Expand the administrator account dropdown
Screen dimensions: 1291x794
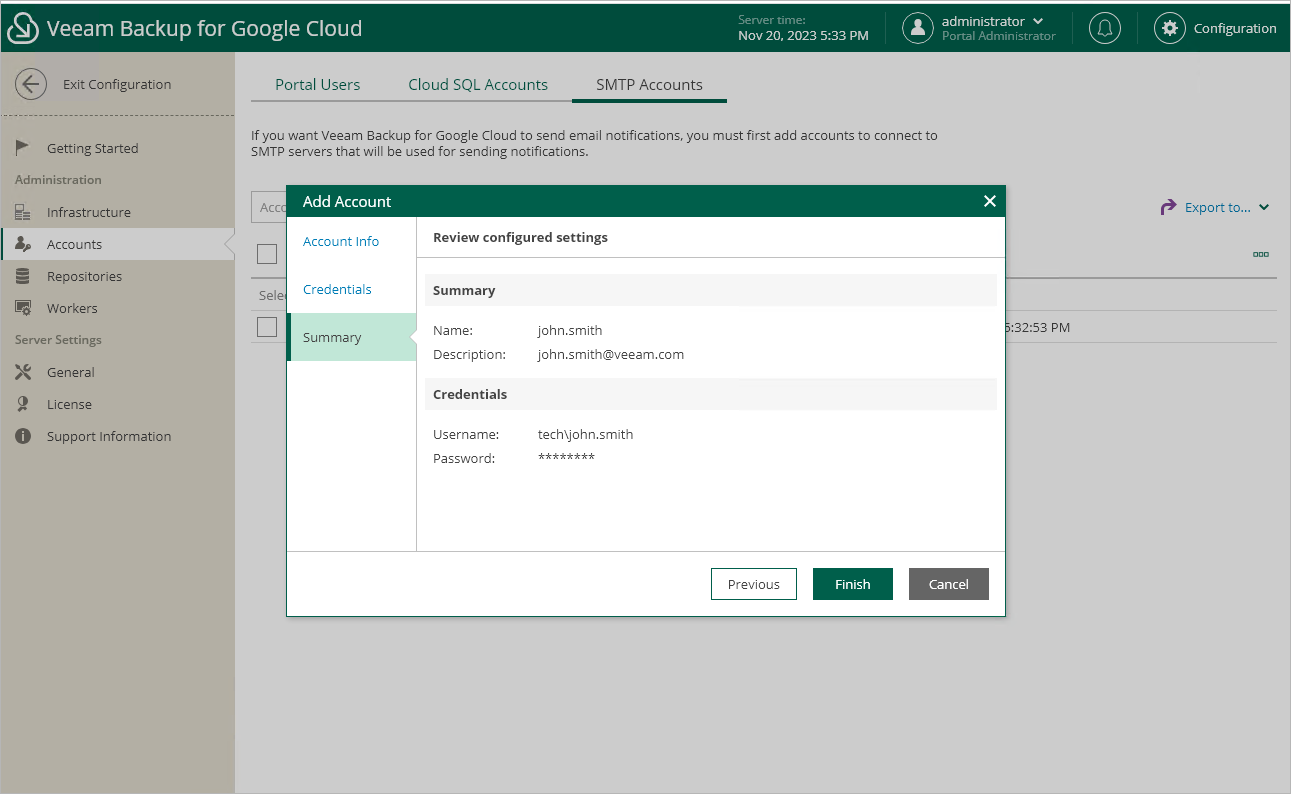1038,21
